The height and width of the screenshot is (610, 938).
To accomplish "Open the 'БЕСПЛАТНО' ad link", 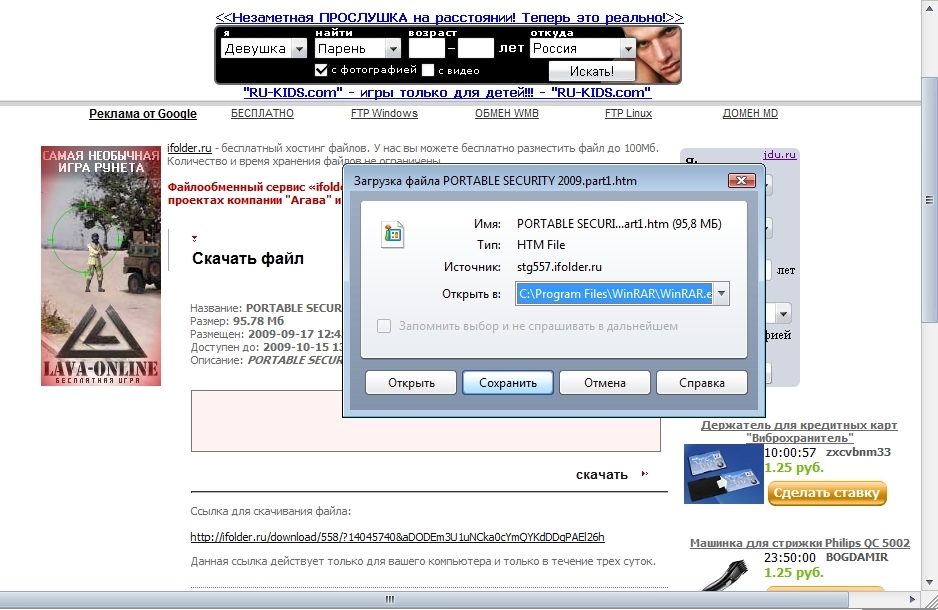I will 262,113.
